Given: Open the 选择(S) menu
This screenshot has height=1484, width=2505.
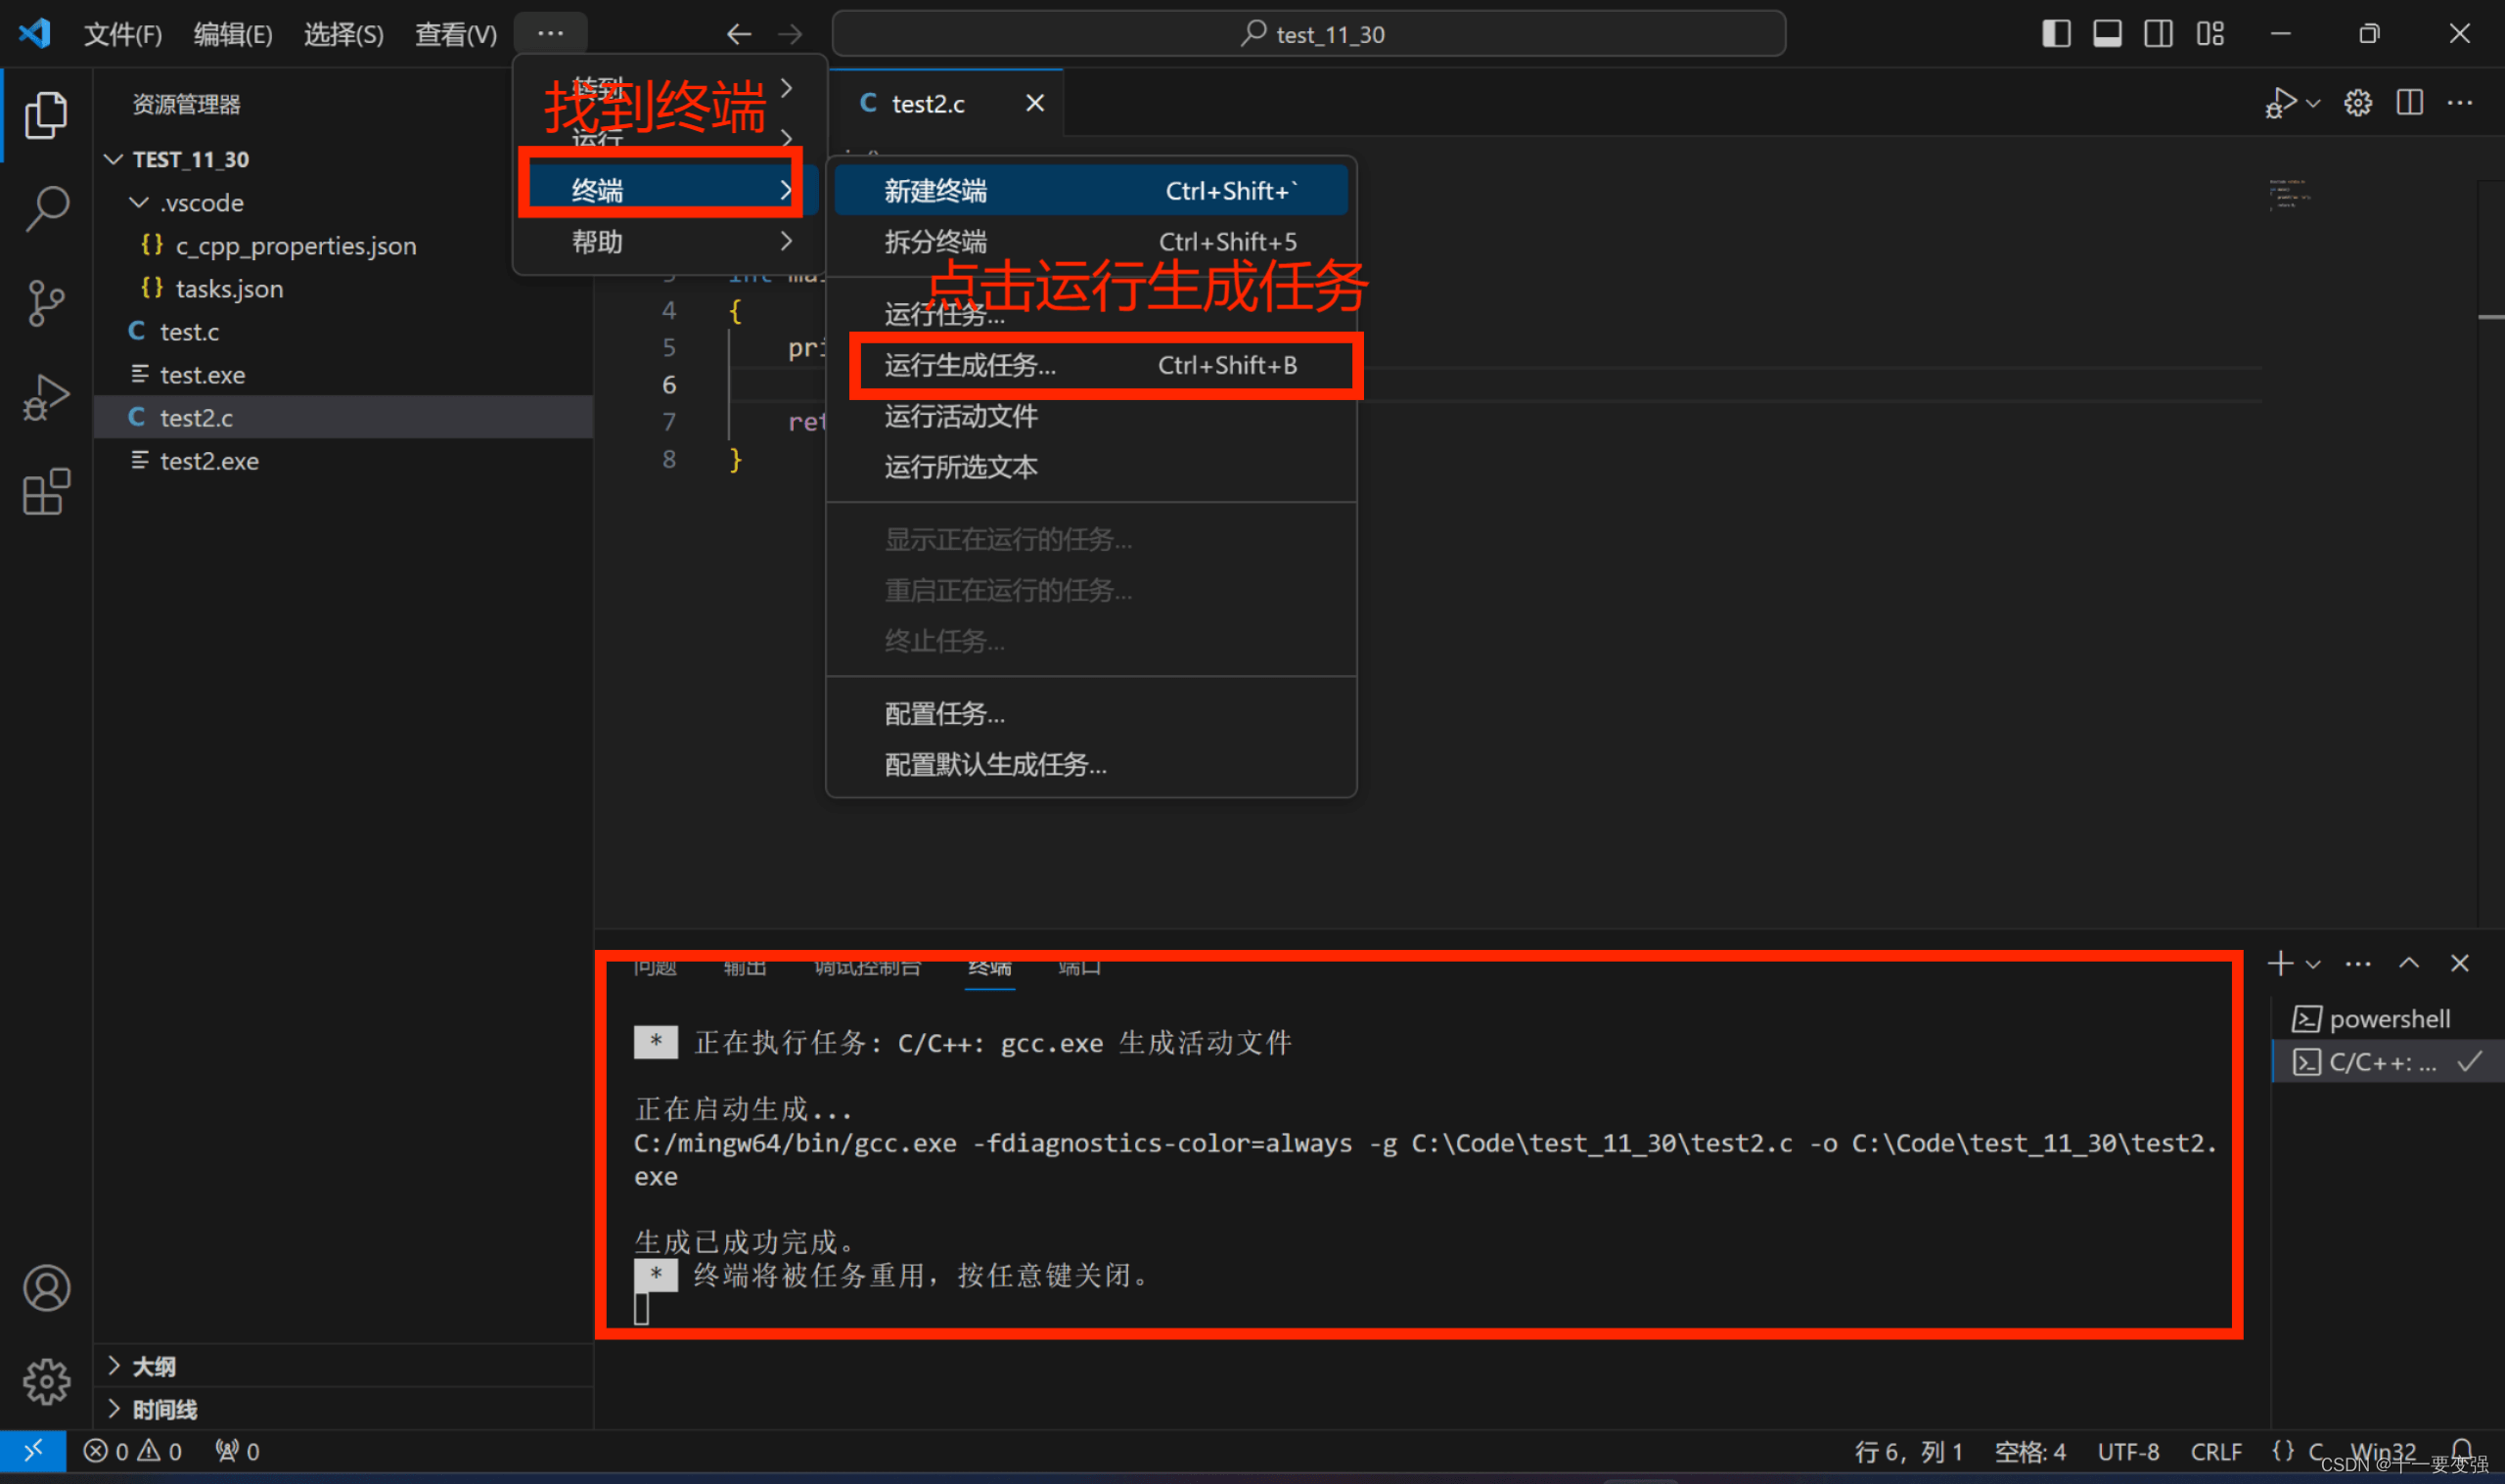Looking at the screenshot, I should (343, 34).
